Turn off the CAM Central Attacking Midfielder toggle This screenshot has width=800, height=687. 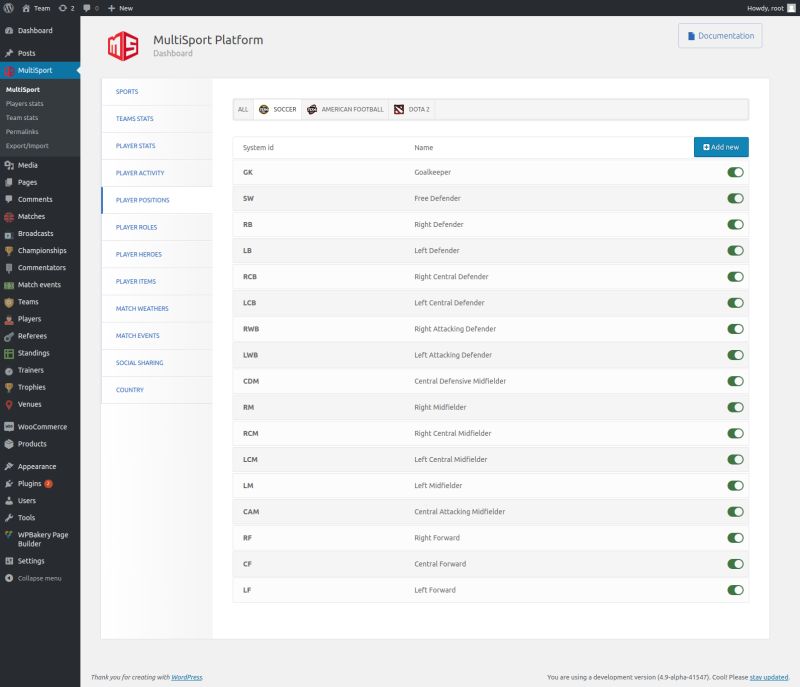coord(735,511)
